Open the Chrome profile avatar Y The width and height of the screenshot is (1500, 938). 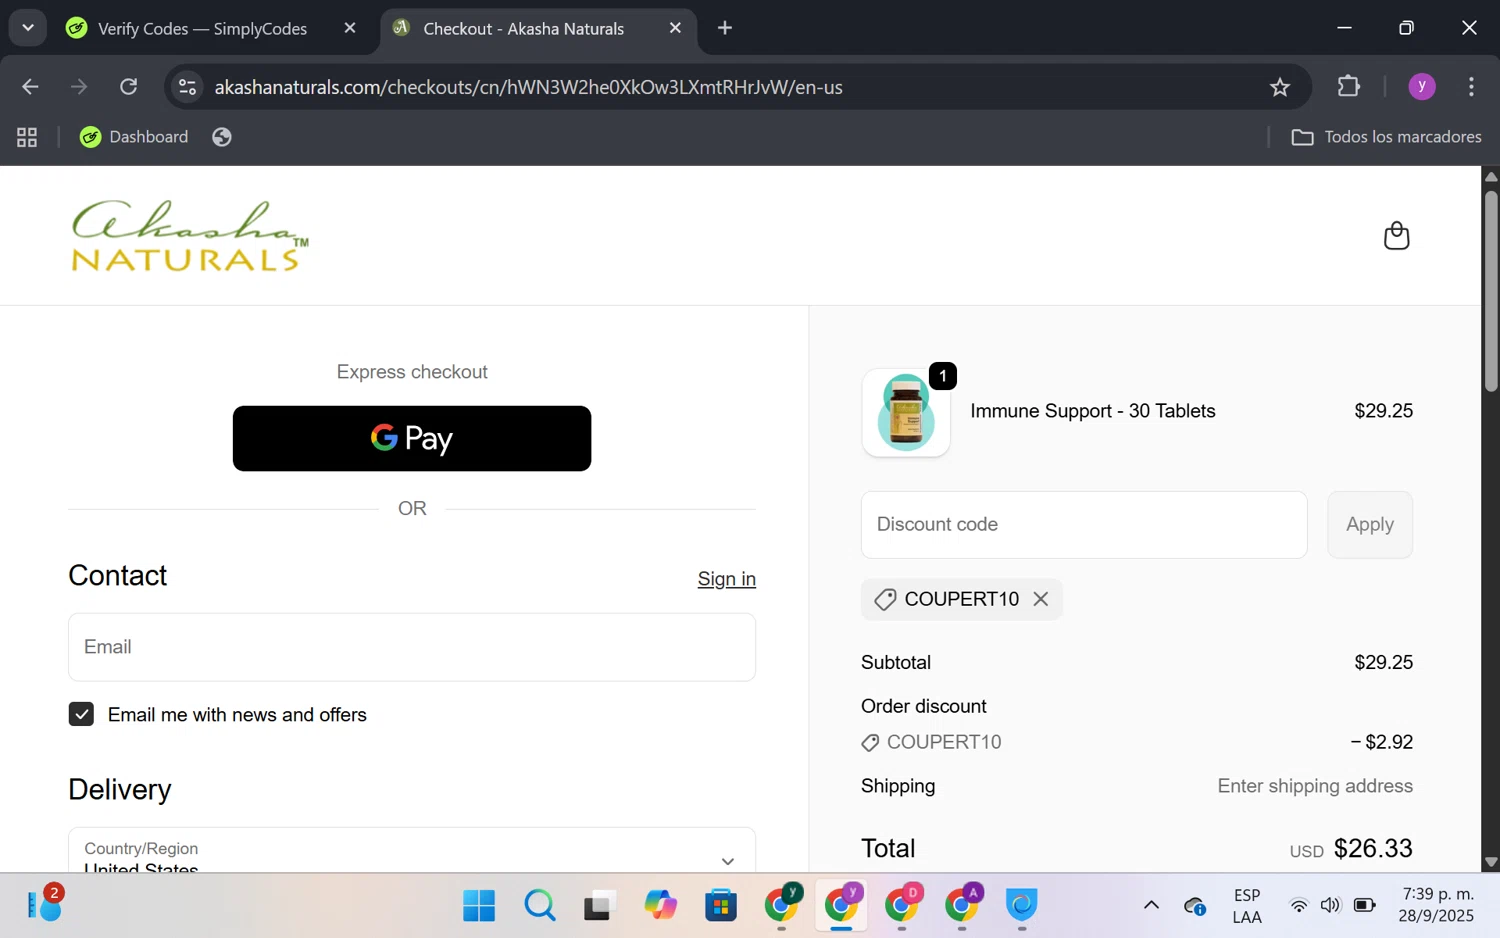coord(1421,87)
